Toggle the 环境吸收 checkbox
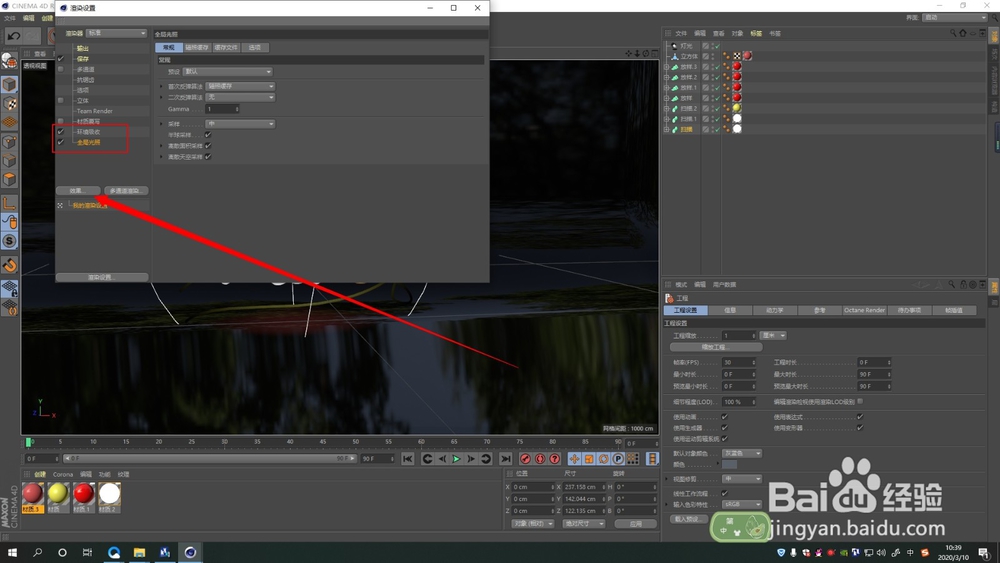 tap(61, 131)
